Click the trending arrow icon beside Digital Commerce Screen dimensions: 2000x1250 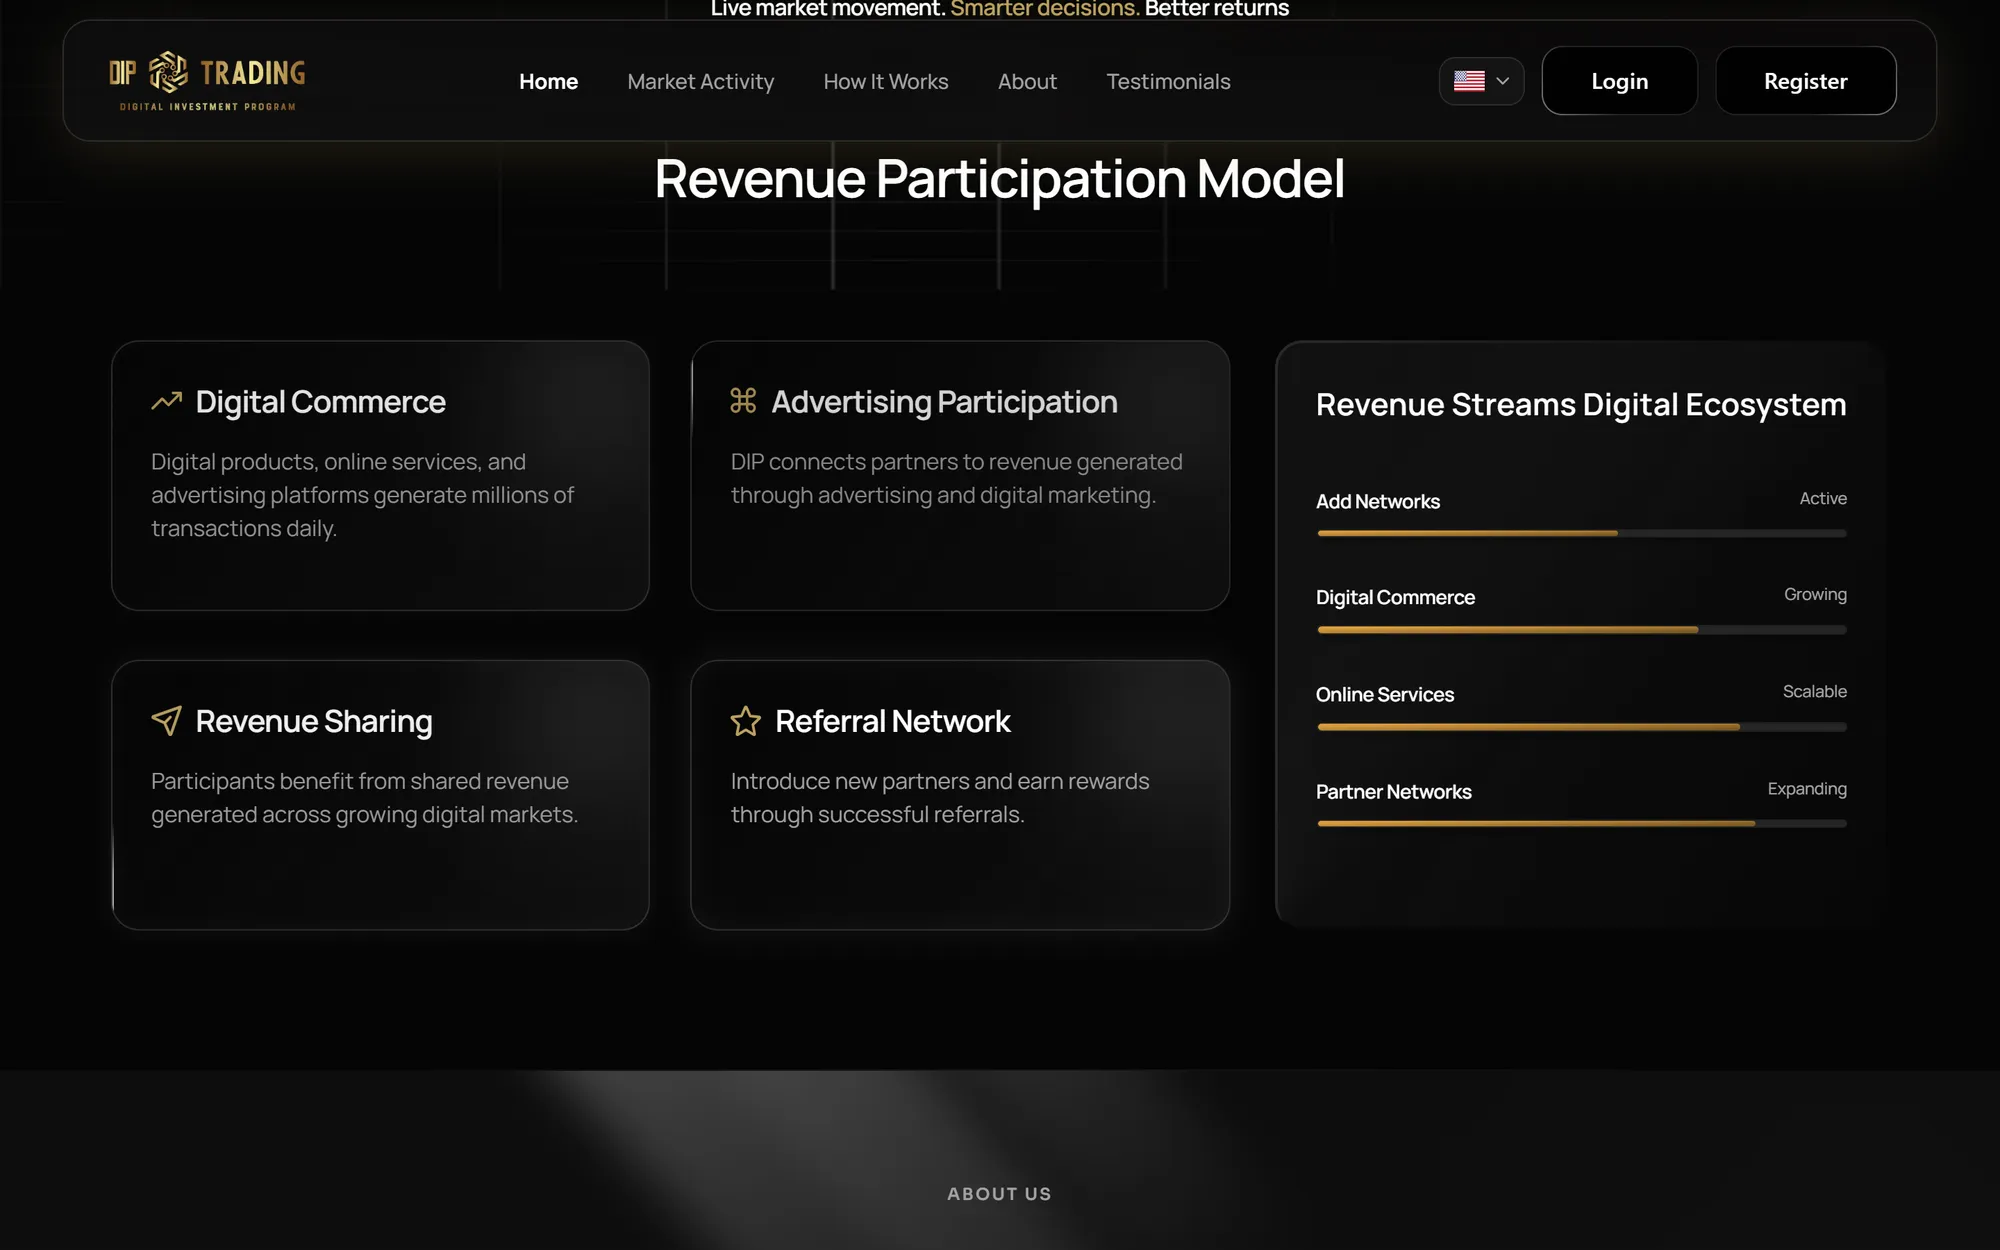(x=166, y=401)
